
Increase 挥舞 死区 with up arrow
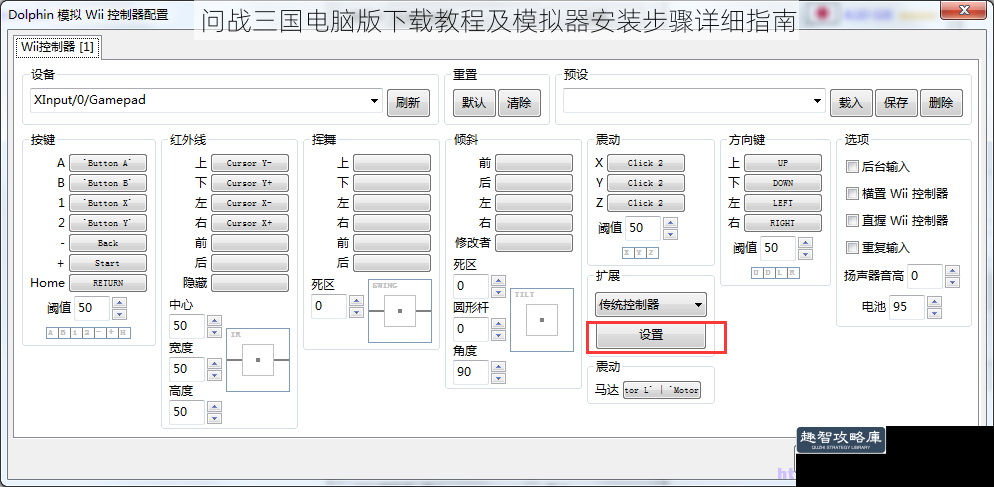(357, 300)
